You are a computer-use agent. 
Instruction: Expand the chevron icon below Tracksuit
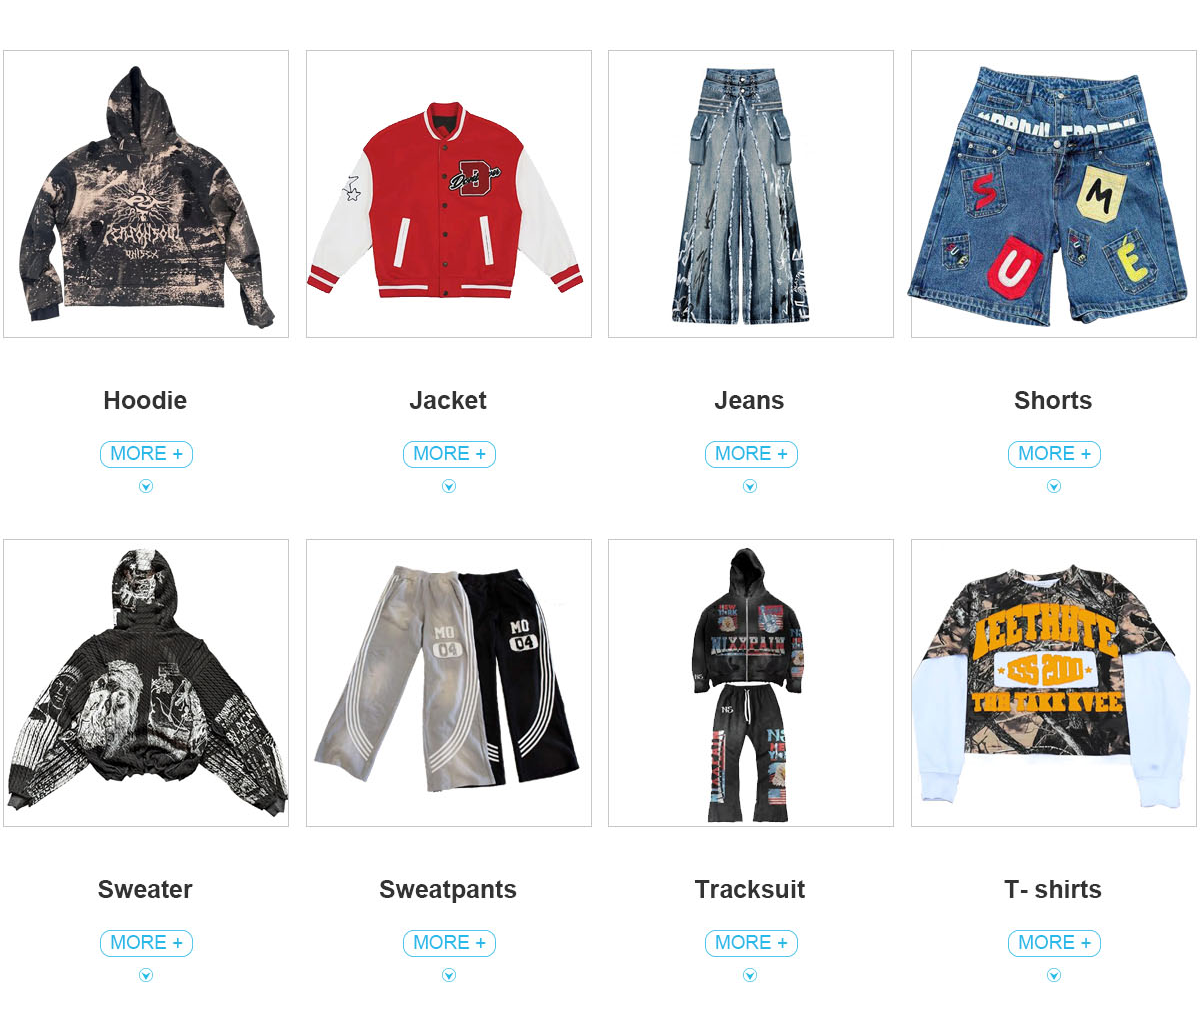coord(750,975)
